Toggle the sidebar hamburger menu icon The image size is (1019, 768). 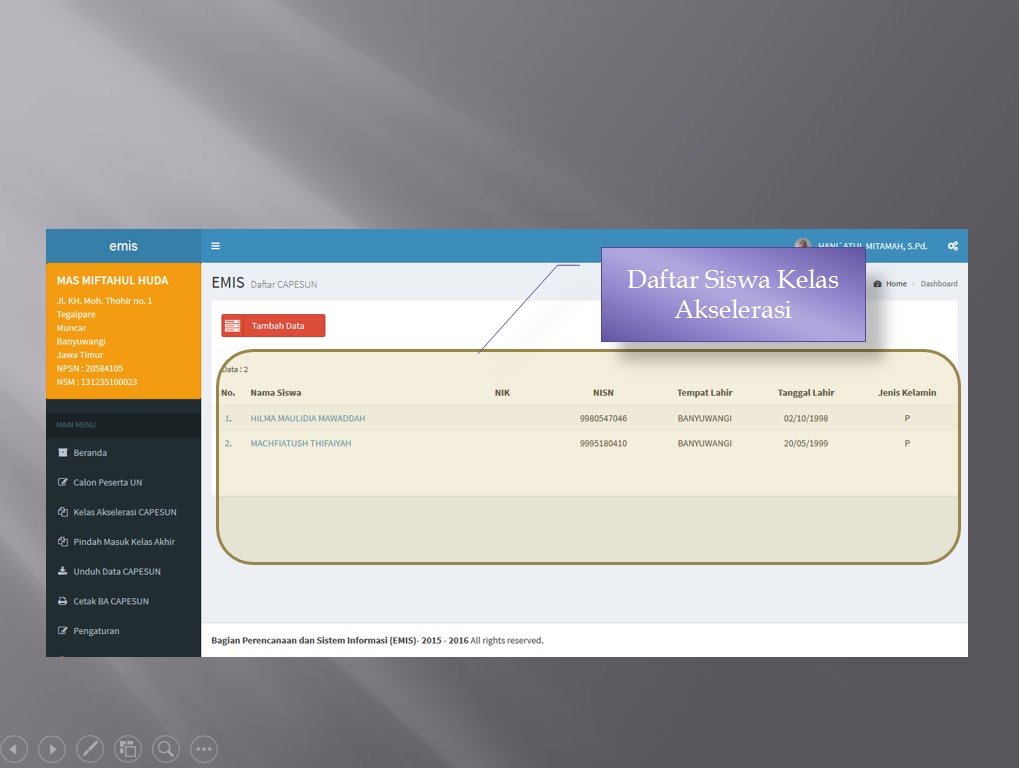click(x=215, y=246)
